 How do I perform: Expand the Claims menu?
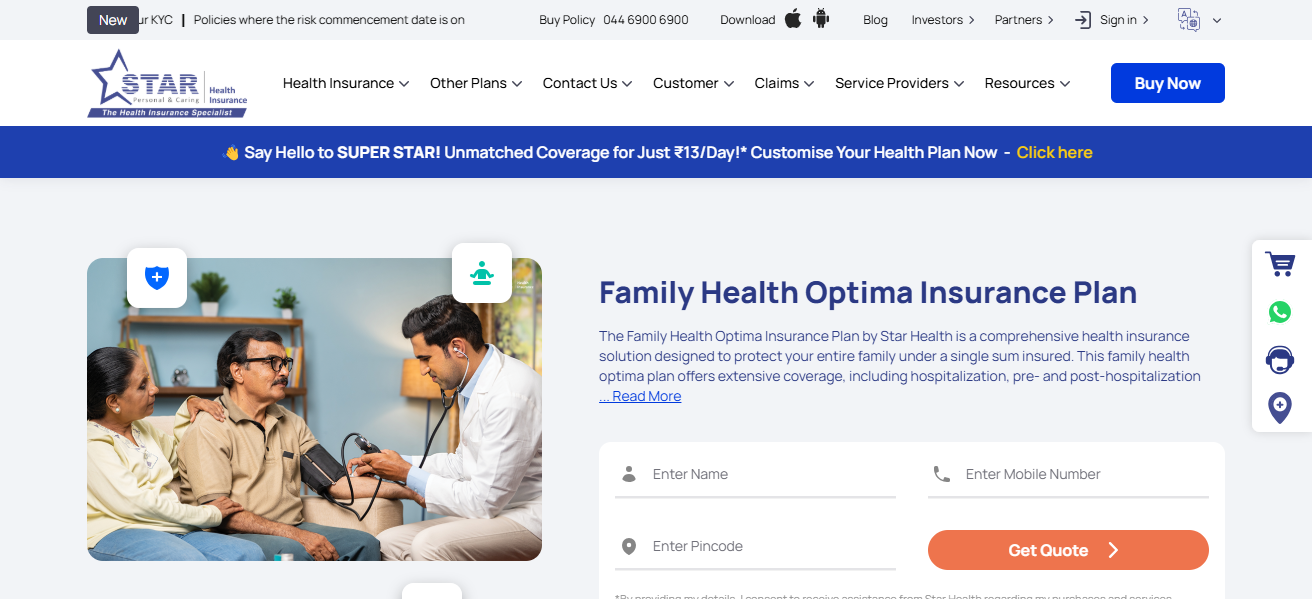785,83
